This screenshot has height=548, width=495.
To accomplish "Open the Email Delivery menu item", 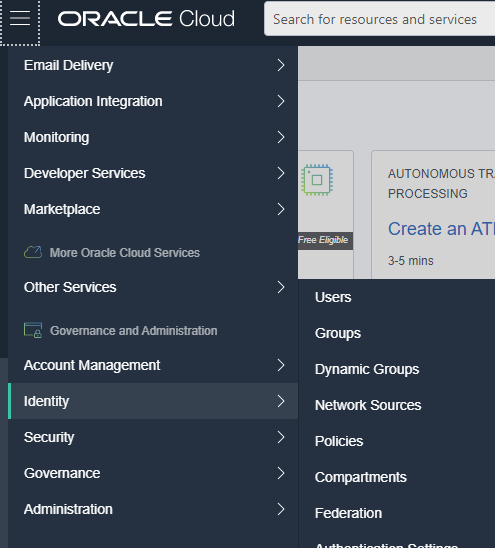I will click(x=153, y=65).
